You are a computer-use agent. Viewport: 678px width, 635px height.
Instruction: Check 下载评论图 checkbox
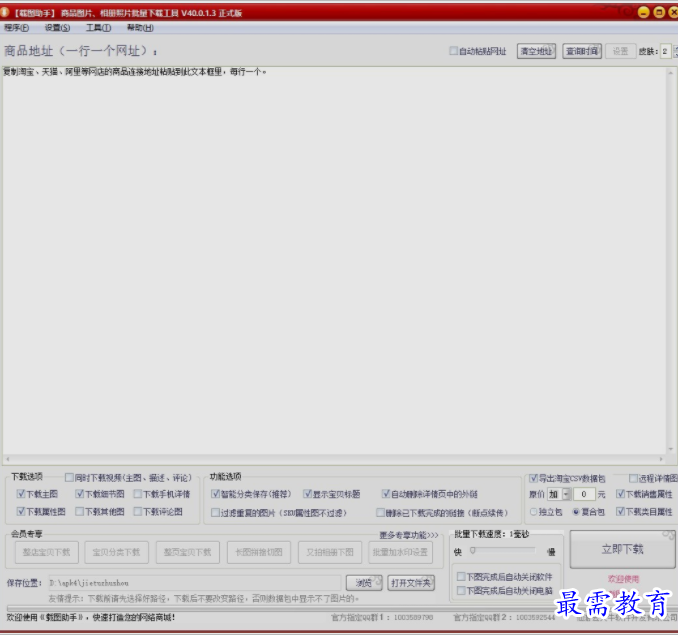click(138, 511)
